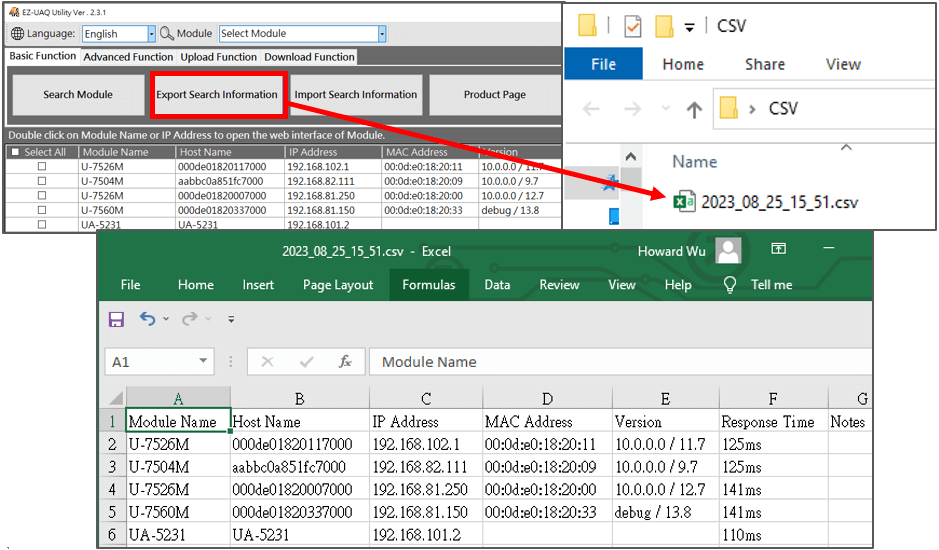Select the 2023_08_25_15_51.csv file
939x550 pixels.
767,202
